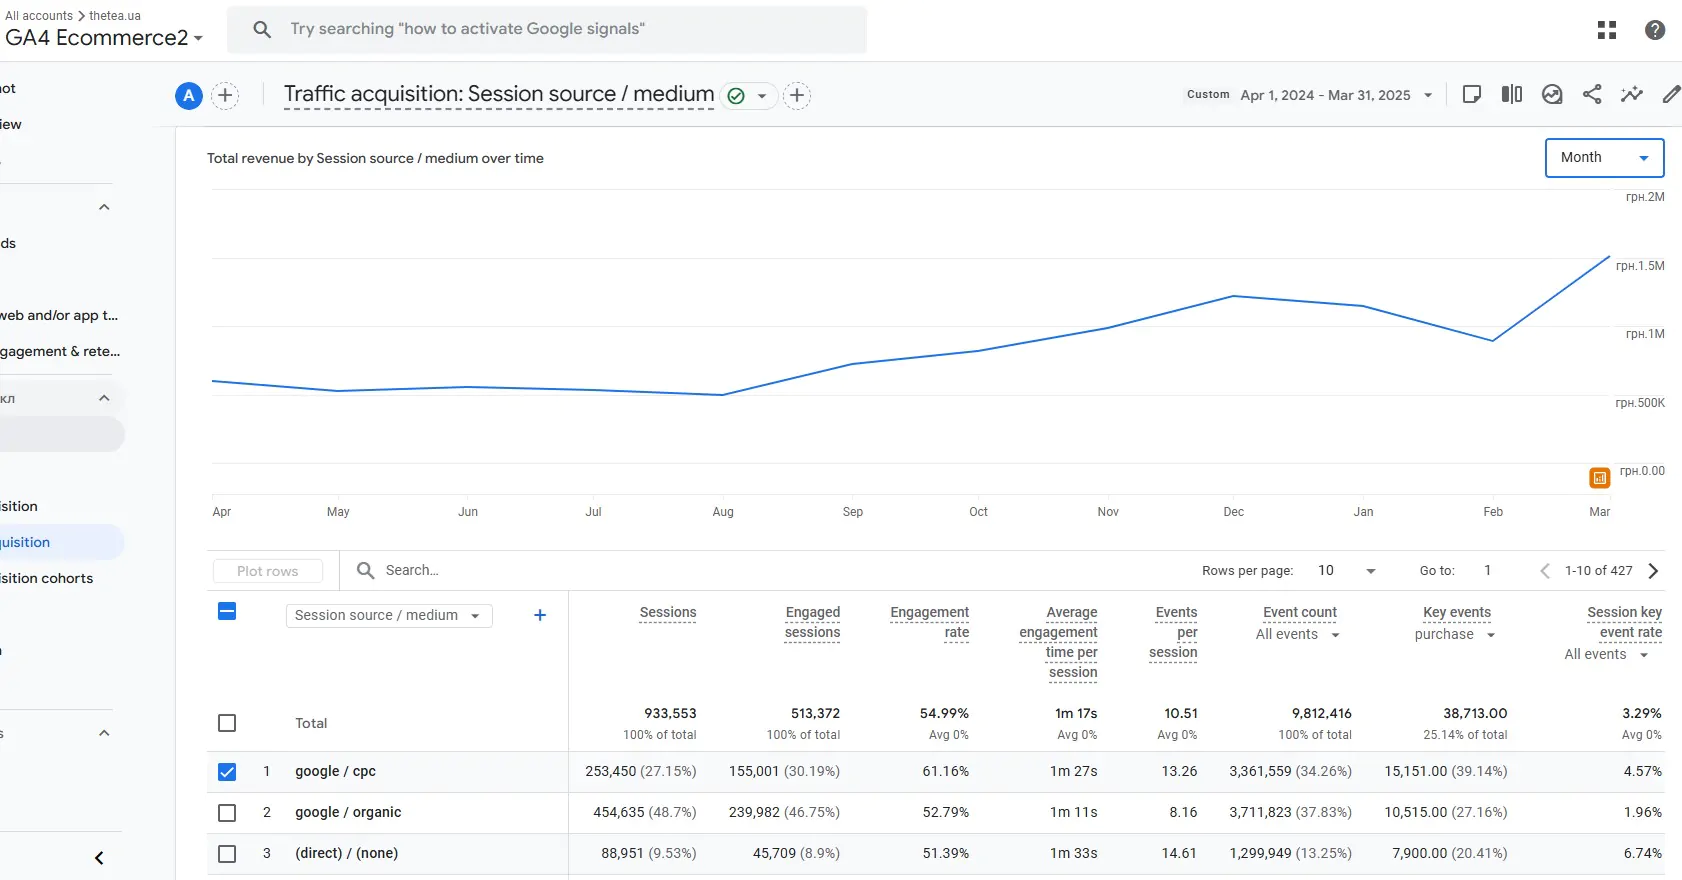The image size is (1682, 880).
Task: Click the orange chart annotation icon
Action: click(x=1600, y=478)
